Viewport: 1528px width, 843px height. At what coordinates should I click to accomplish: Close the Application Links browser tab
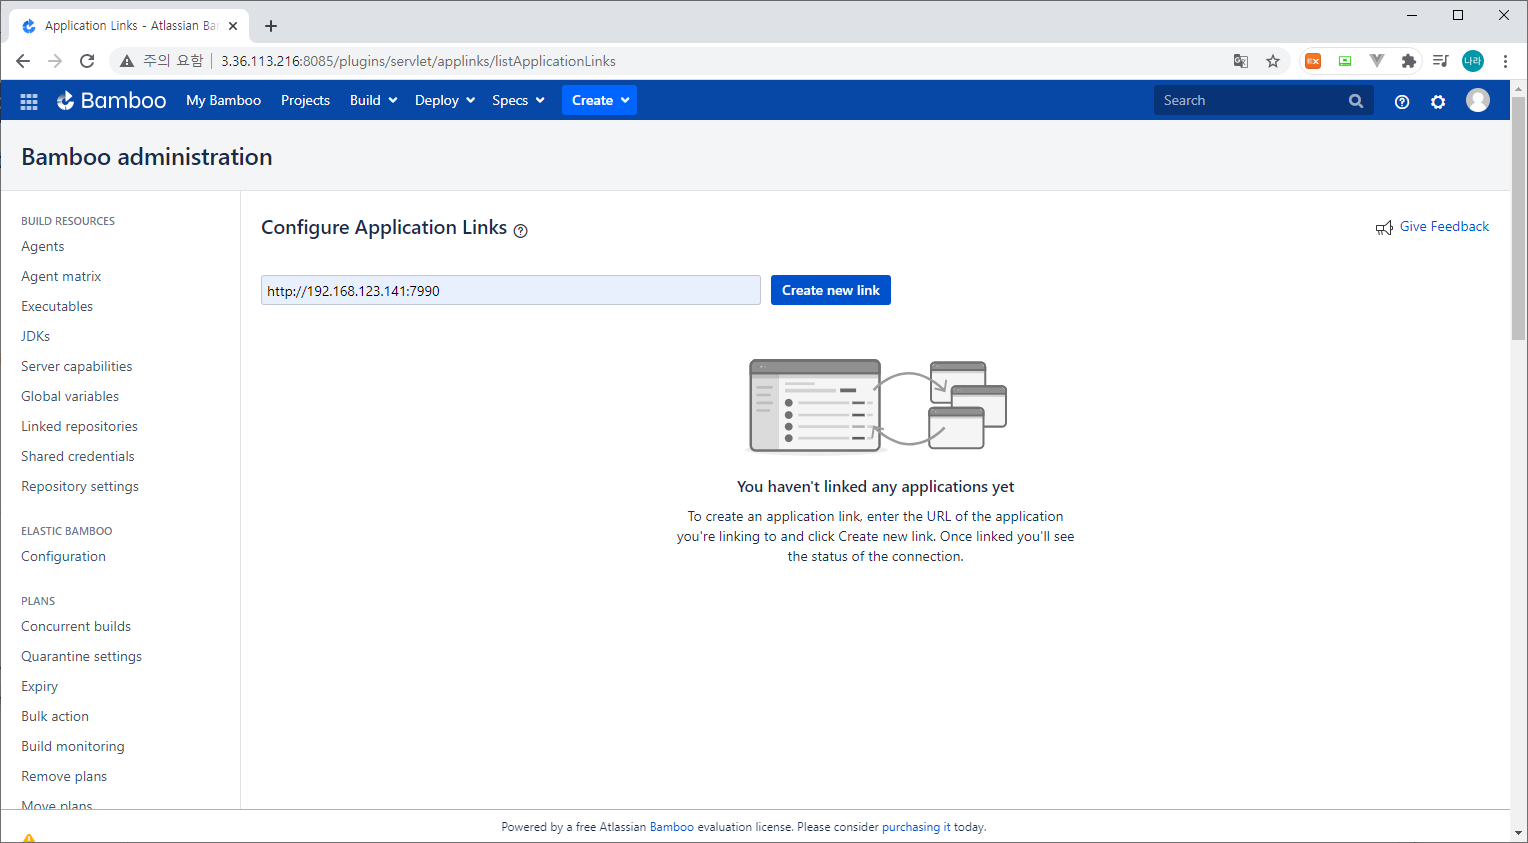pos(233,26)
